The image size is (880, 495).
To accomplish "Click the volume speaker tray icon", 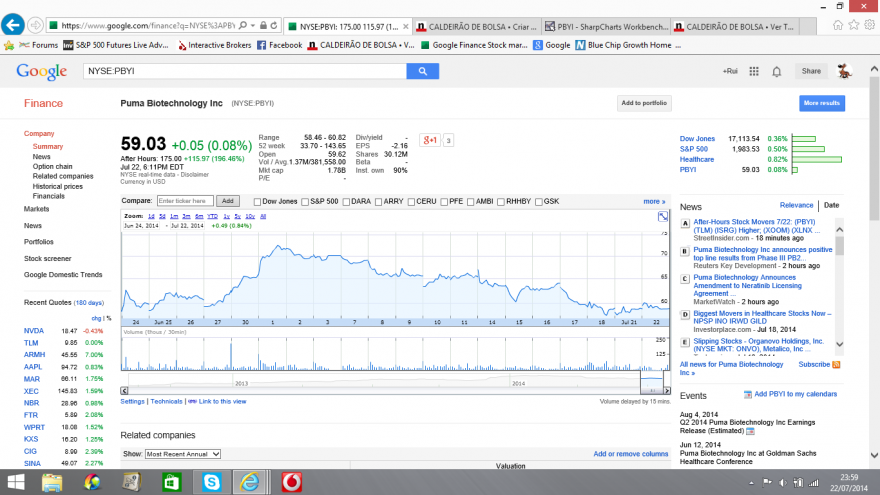I will 782,483.
